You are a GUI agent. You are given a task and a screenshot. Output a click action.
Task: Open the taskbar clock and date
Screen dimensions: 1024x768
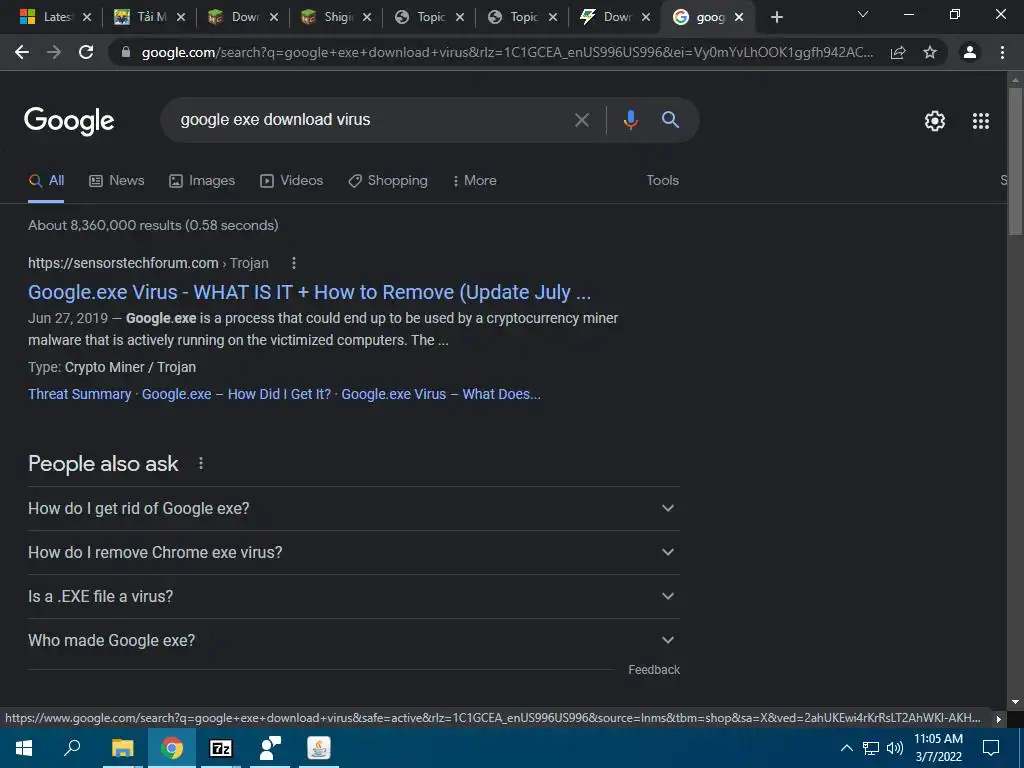click(938, 748)
